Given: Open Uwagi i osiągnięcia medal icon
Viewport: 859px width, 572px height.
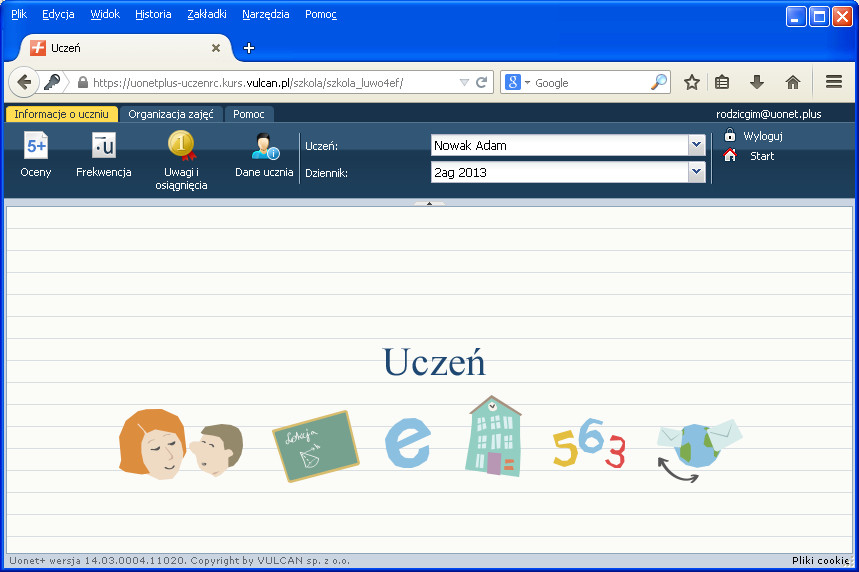Looking at the screenshot, I should [x=181, y=145].
